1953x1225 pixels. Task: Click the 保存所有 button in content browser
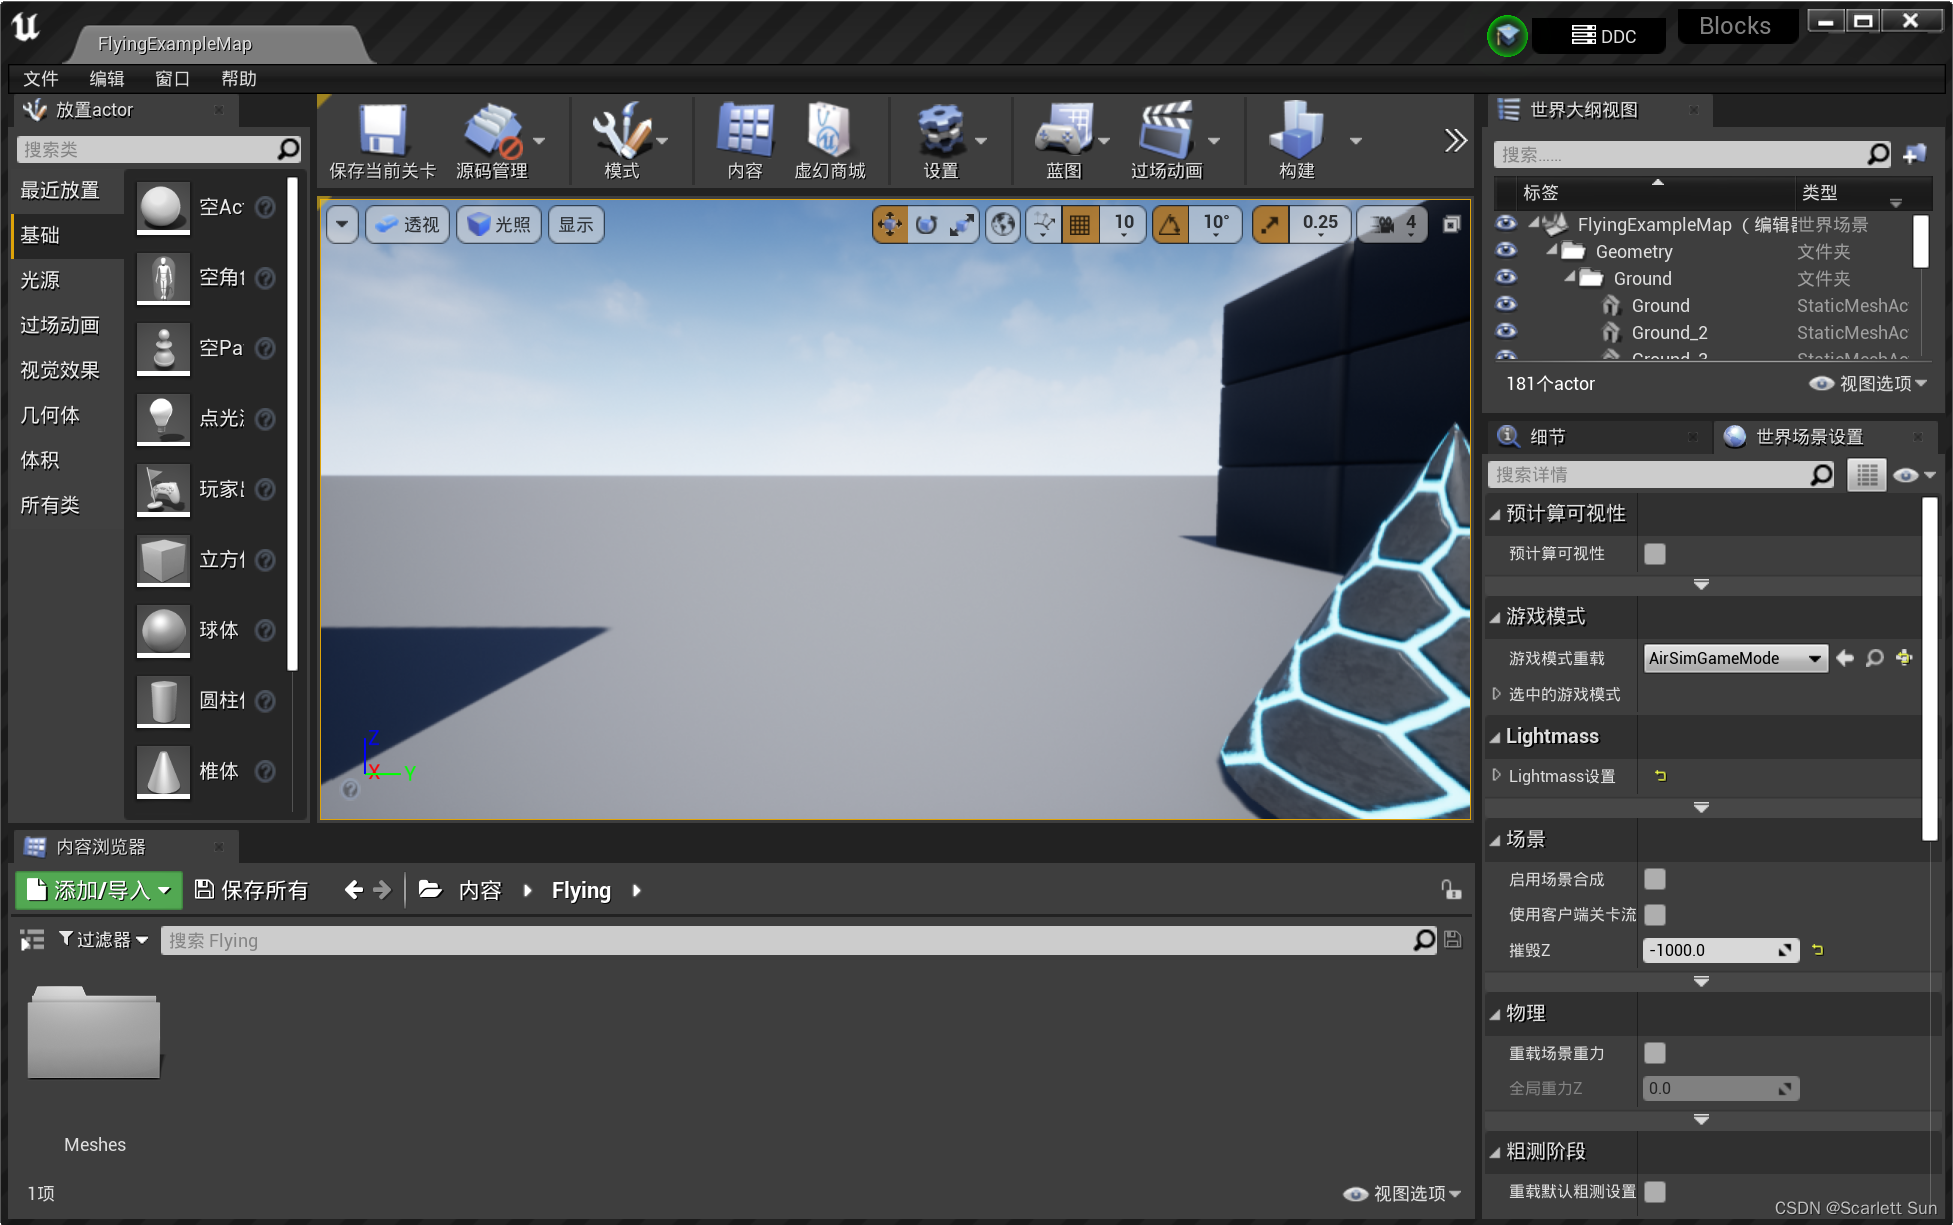click(252, 890)
